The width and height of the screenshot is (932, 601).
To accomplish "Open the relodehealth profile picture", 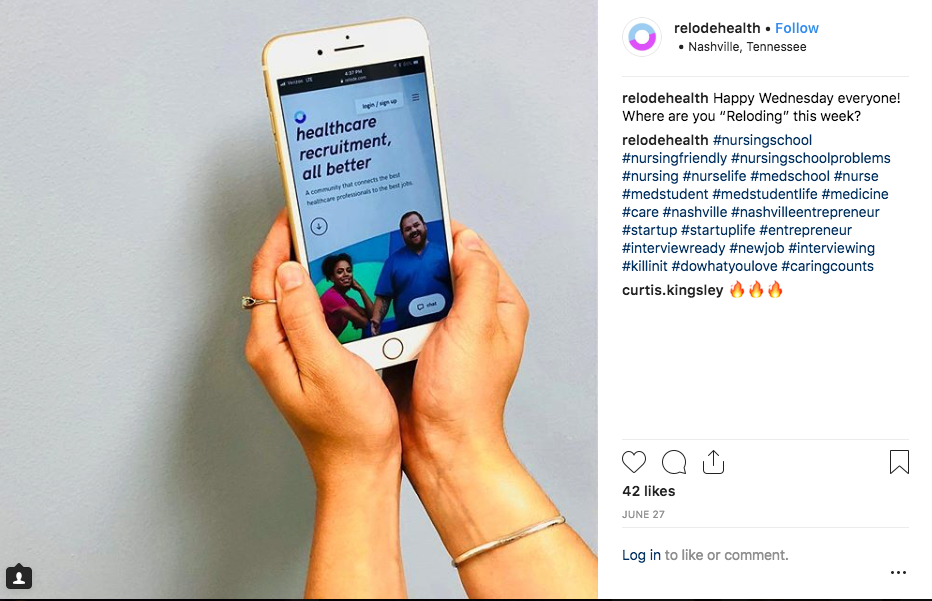I will (642, 37).
